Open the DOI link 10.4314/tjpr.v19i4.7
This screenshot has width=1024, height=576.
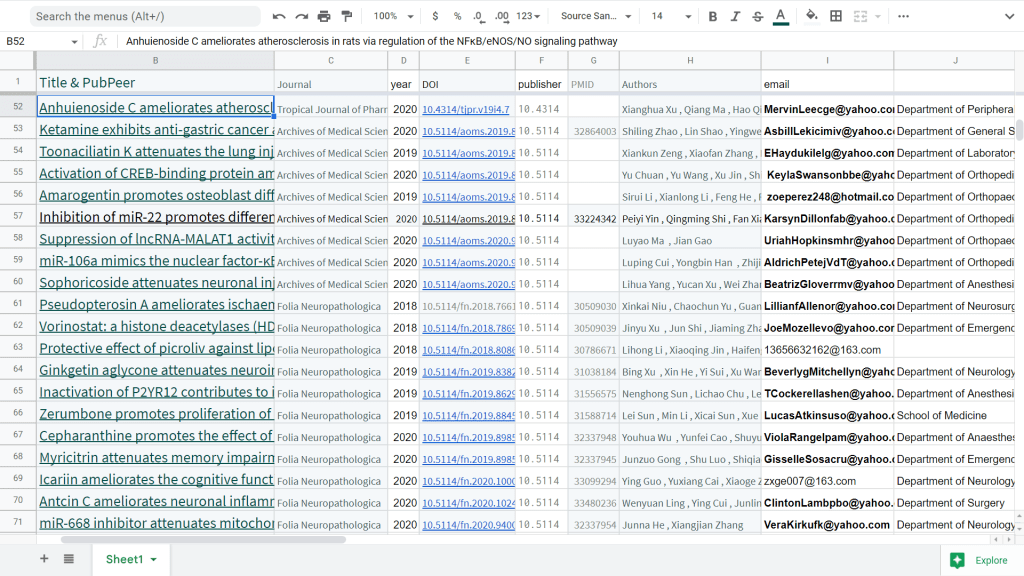(465, 109)
